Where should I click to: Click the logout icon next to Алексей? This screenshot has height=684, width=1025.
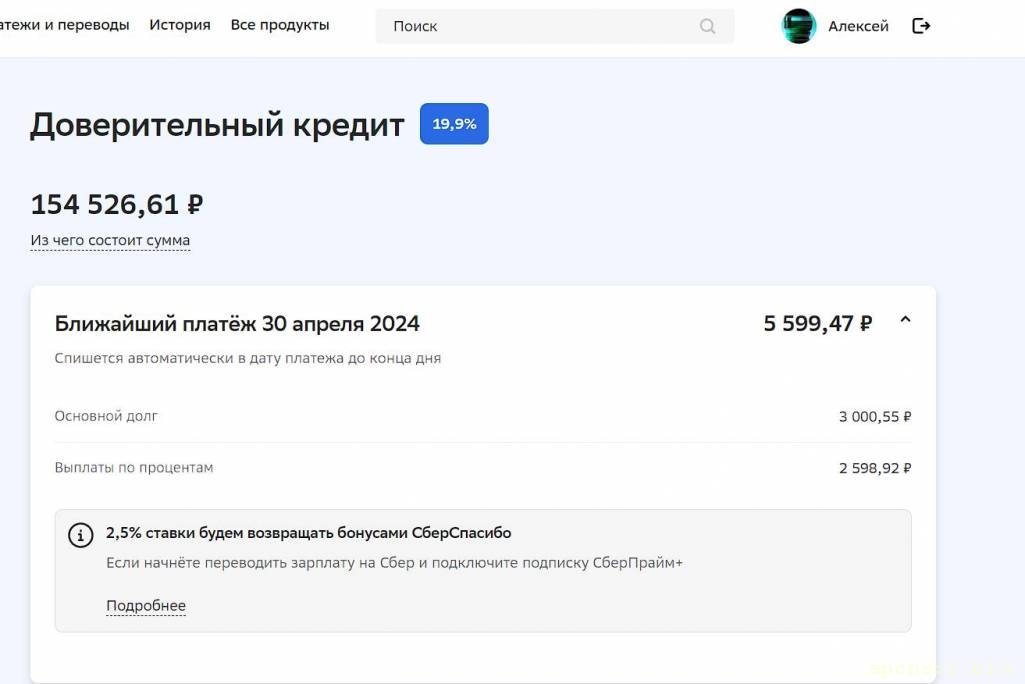click(x=921, y=26)
